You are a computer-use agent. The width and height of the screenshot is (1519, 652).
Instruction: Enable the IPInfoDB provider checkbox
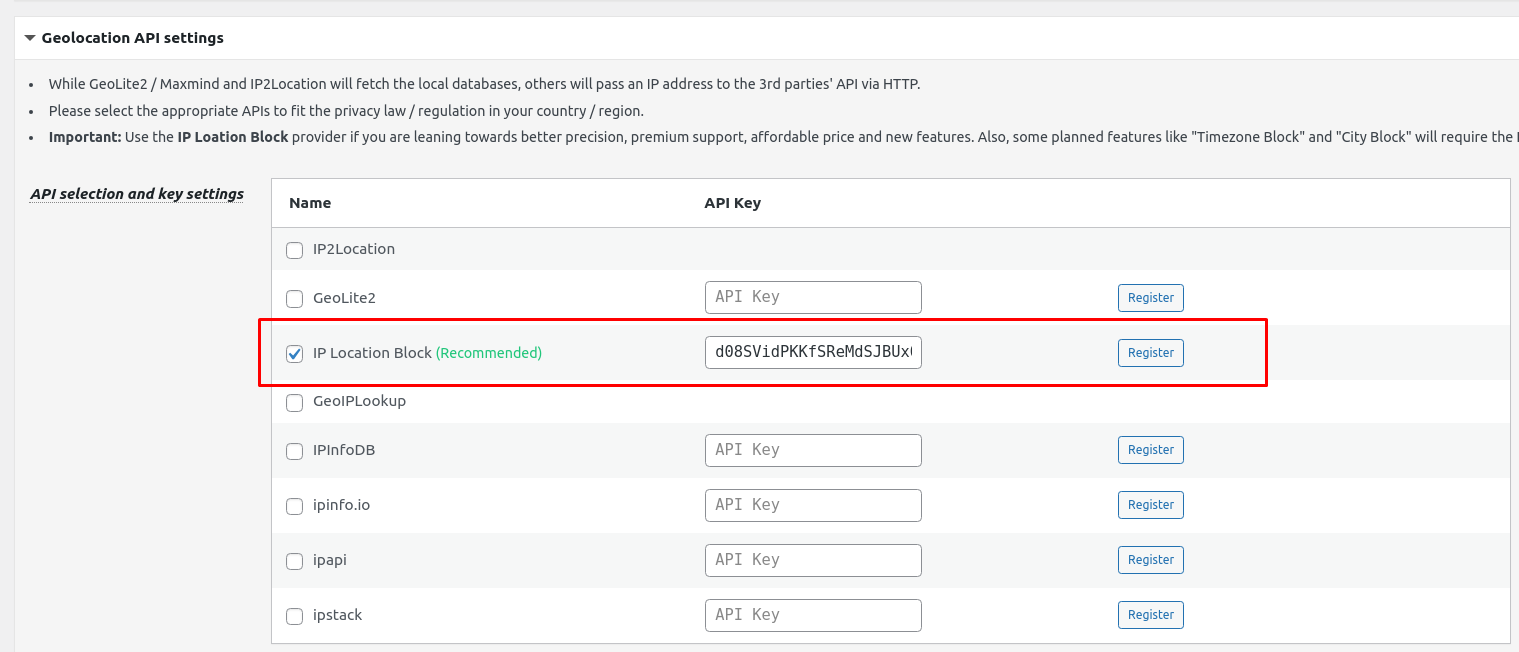(294, 451)
